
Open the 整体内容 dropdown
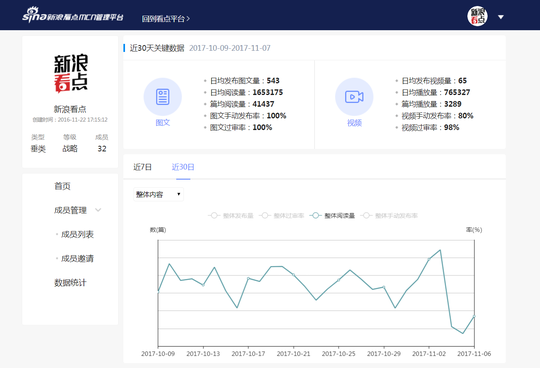click(x=158, y=194)
